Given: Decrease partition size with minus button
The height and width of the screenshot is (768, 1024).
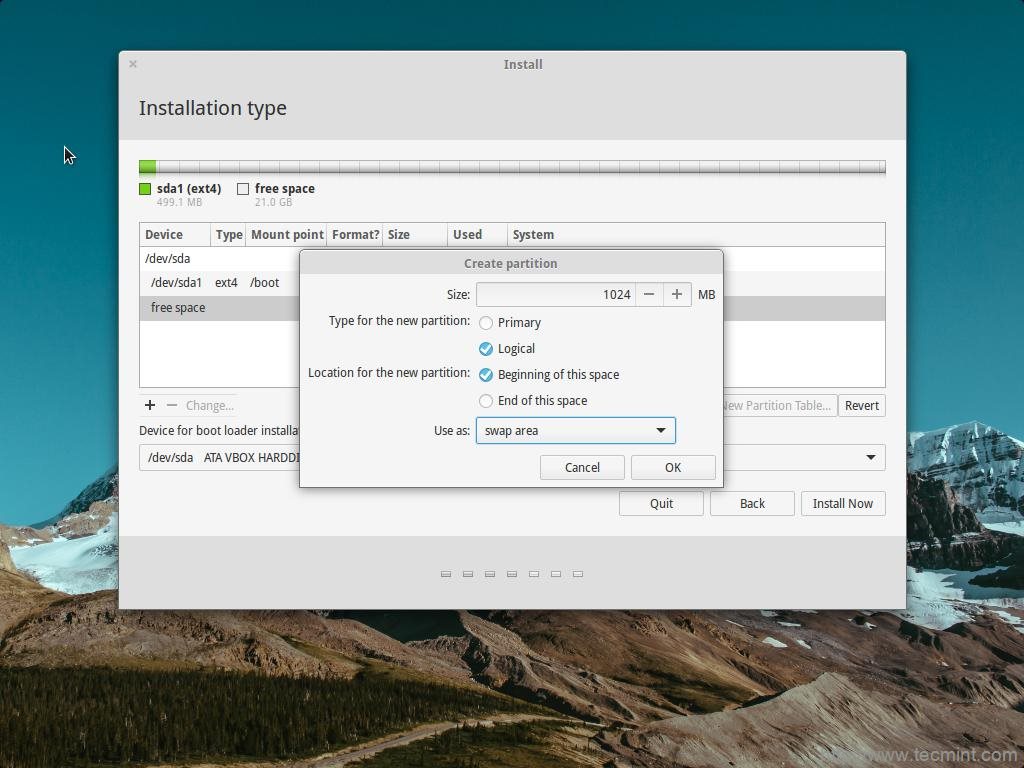Looking at the screenshot, I should [648, 295].
